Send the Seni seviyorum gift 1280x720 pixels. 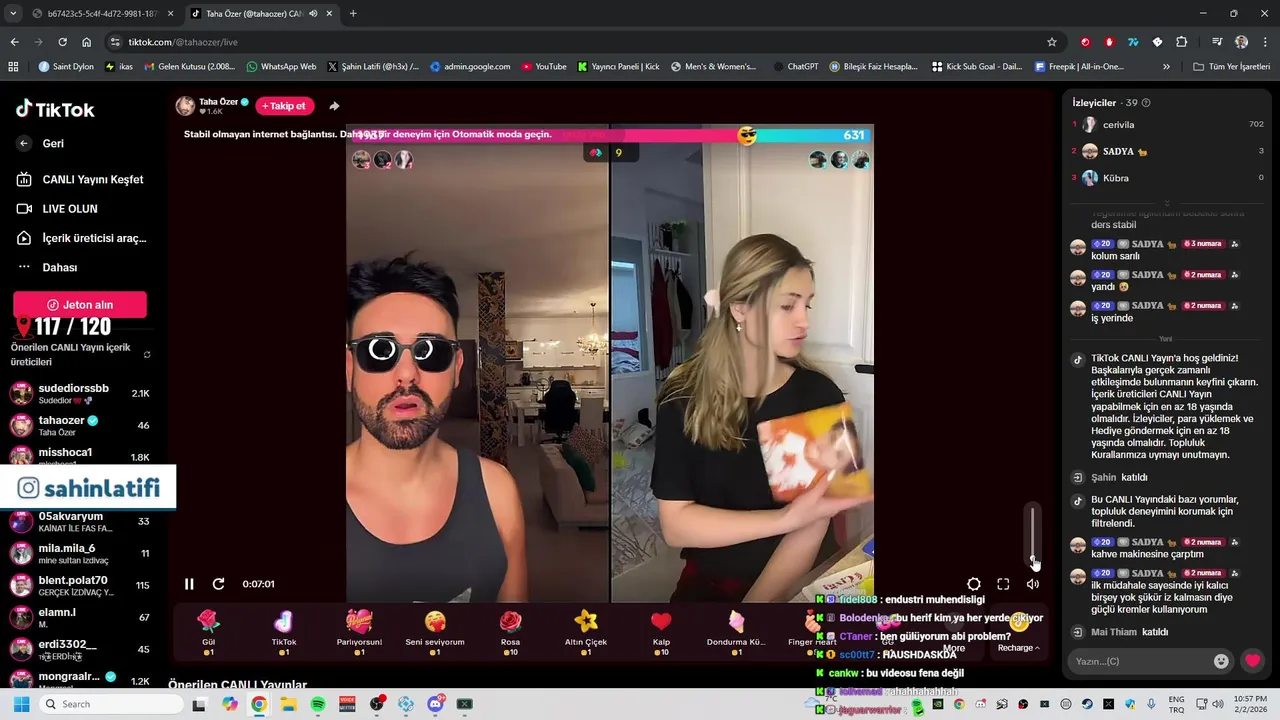435,631
